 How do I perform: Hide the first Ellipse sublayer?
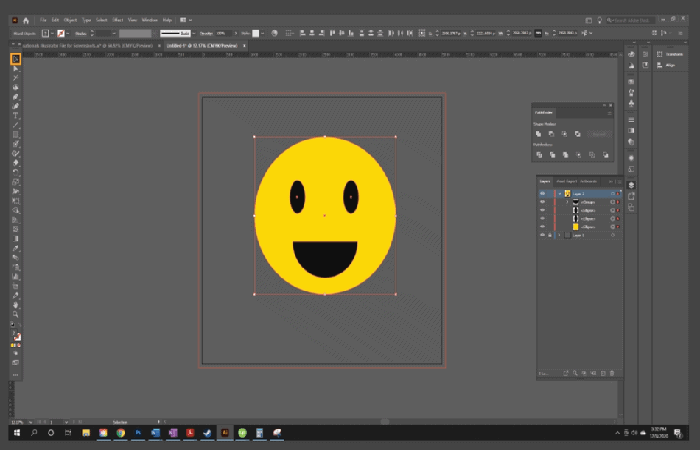(542, 210)
